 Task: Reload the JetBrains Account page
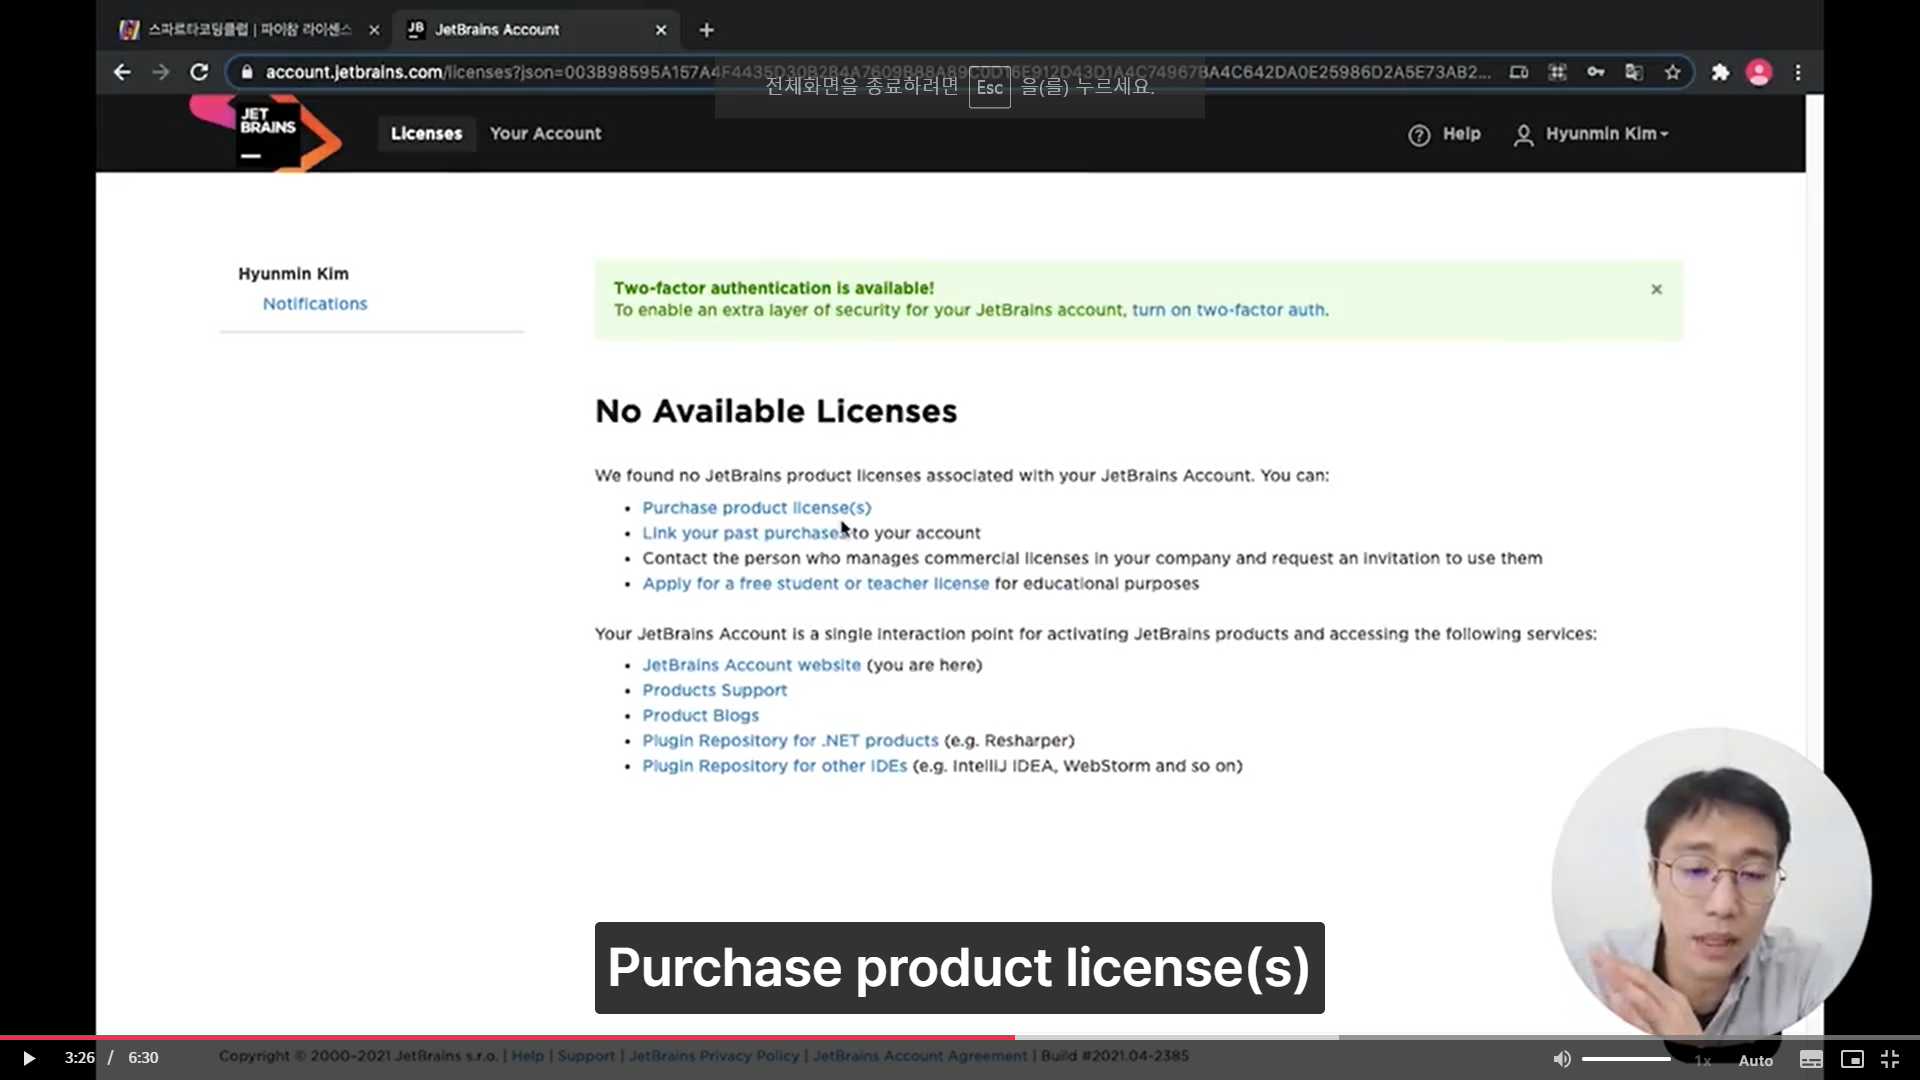[199, 72]
